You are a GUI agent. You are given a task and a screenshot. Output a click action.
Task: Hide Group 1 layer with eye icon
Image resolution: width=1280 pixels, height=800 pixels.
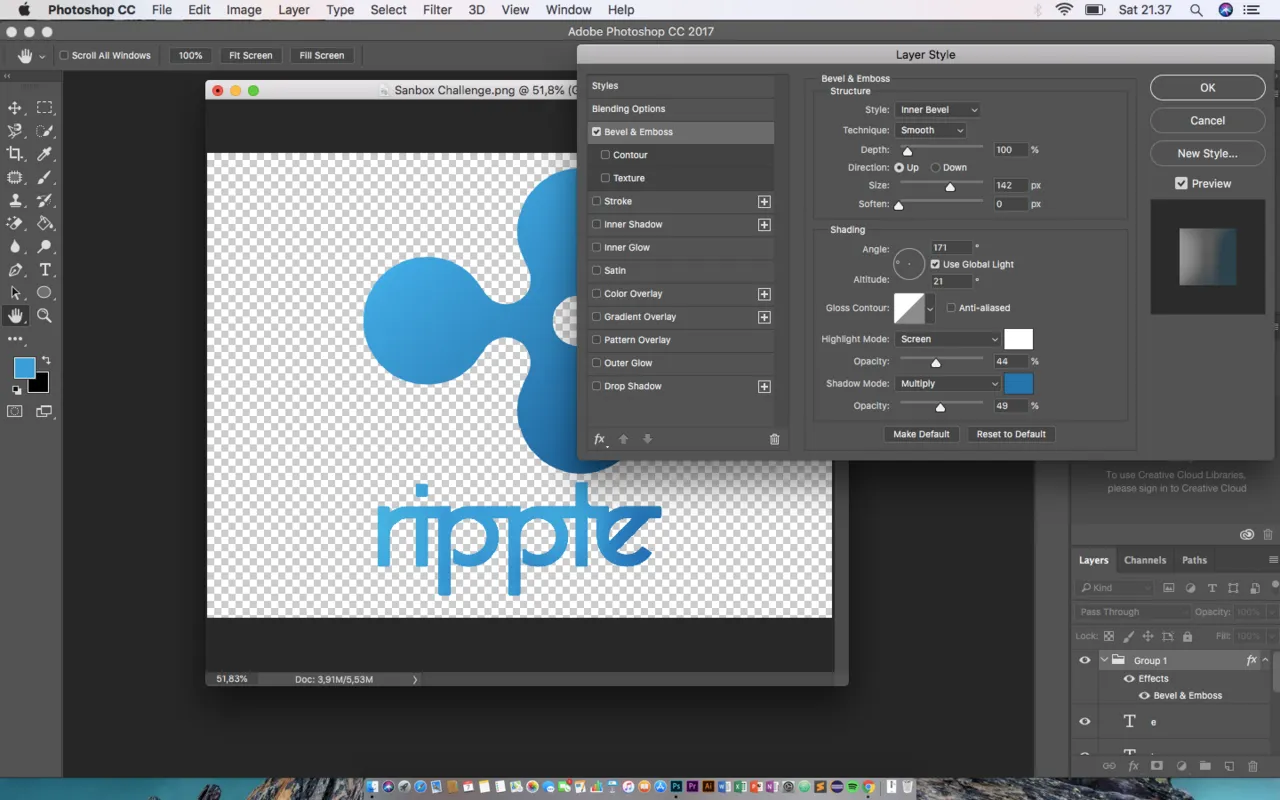pyautogui.click(x=1085, y=660)
